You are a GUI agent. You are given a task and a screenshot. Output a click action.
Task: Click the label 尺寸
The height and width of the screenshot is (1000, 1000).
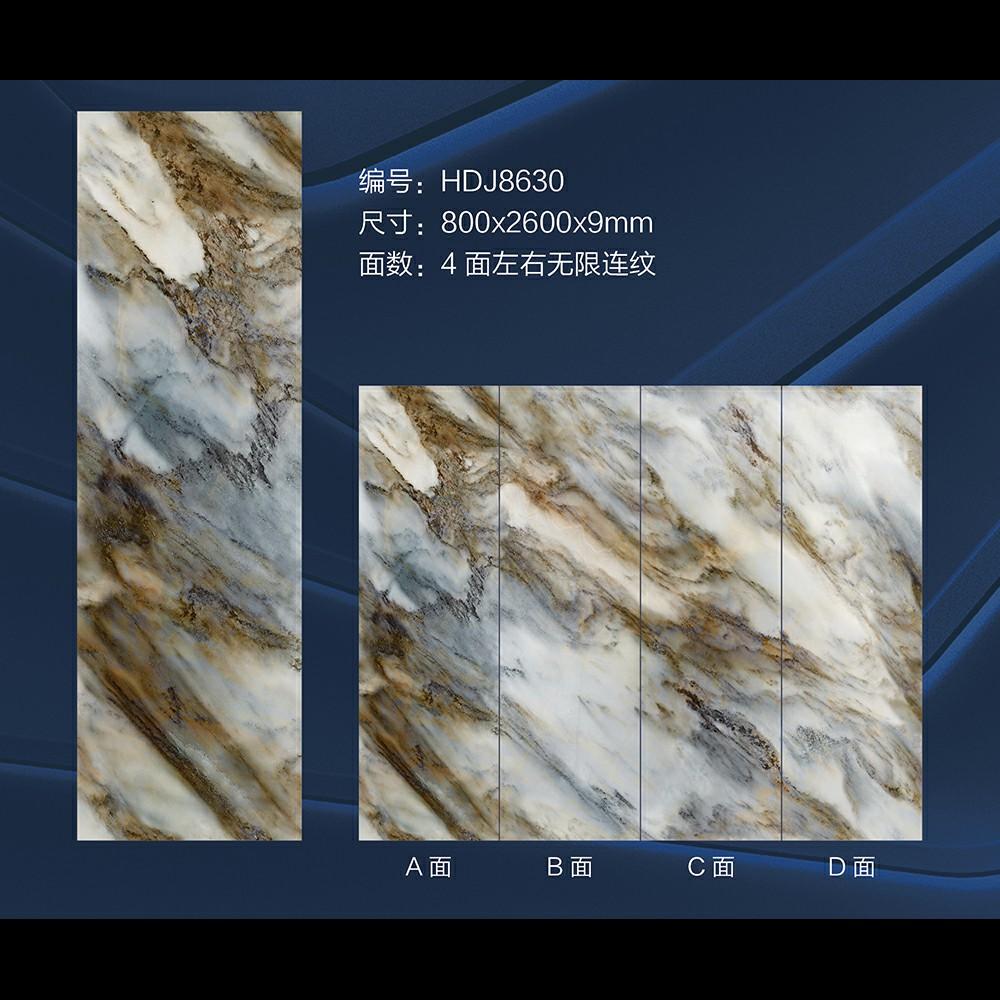point(385,223)
